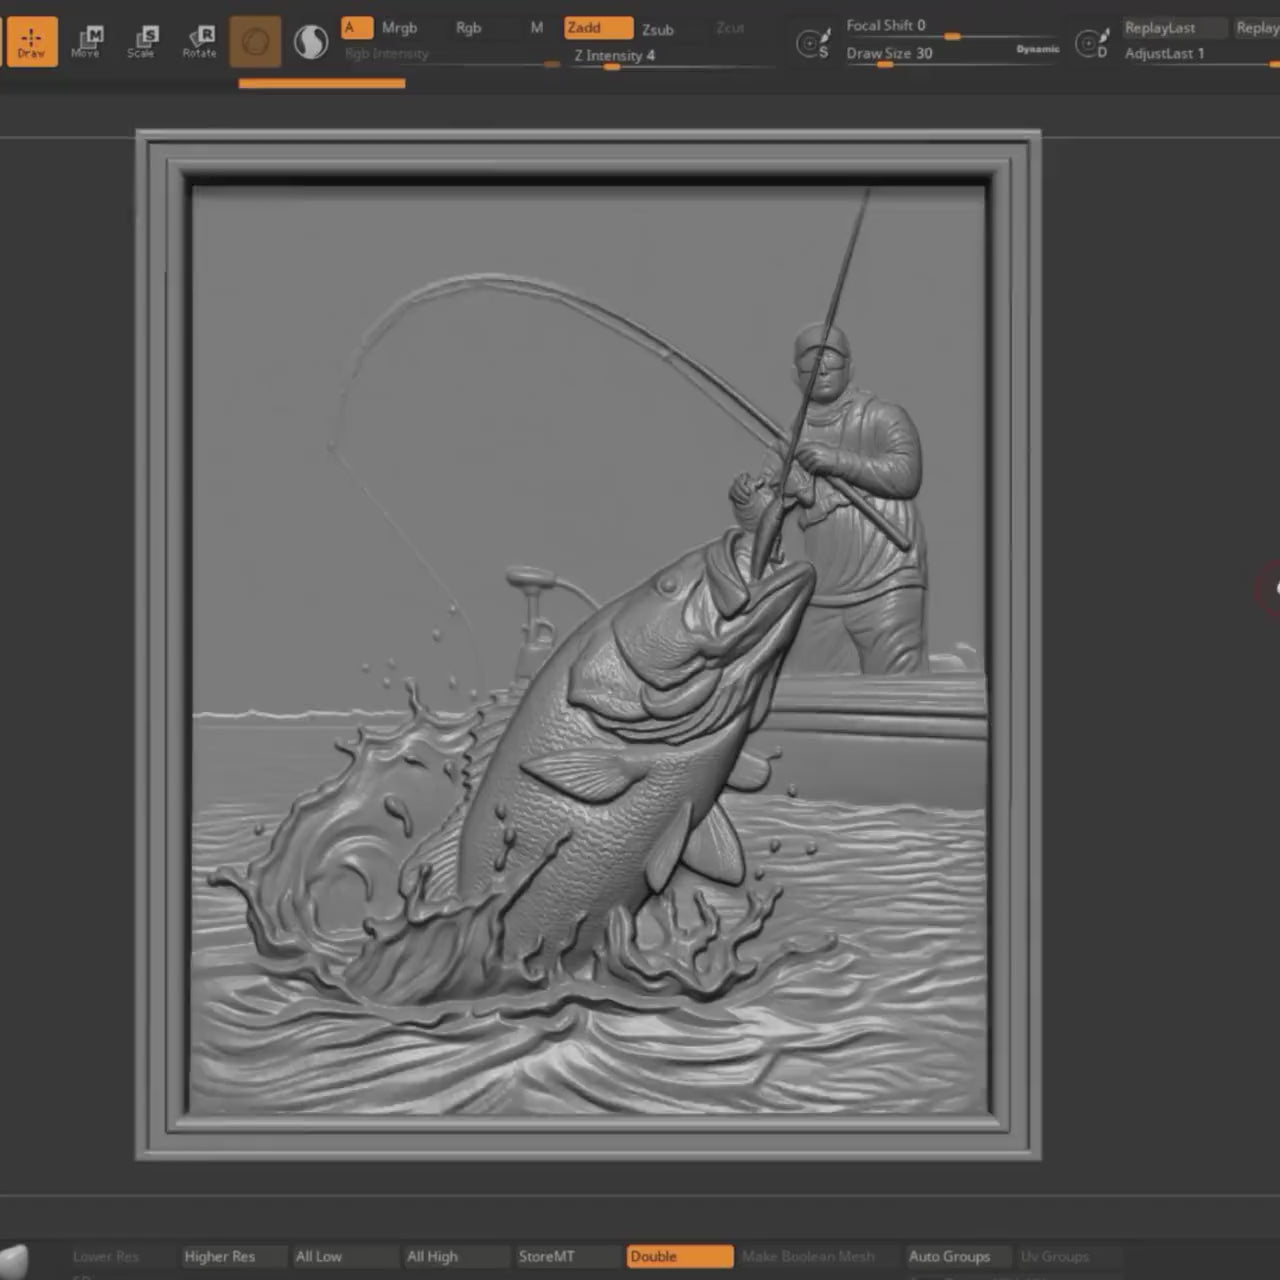
Task: Toggle Zcut mode
Action: pos(730,28)
